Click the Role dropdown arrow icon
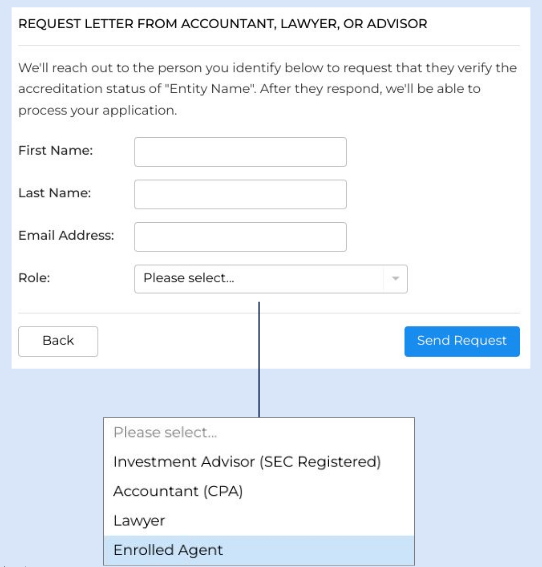542x567 pixels. click(x=396, y=278)
